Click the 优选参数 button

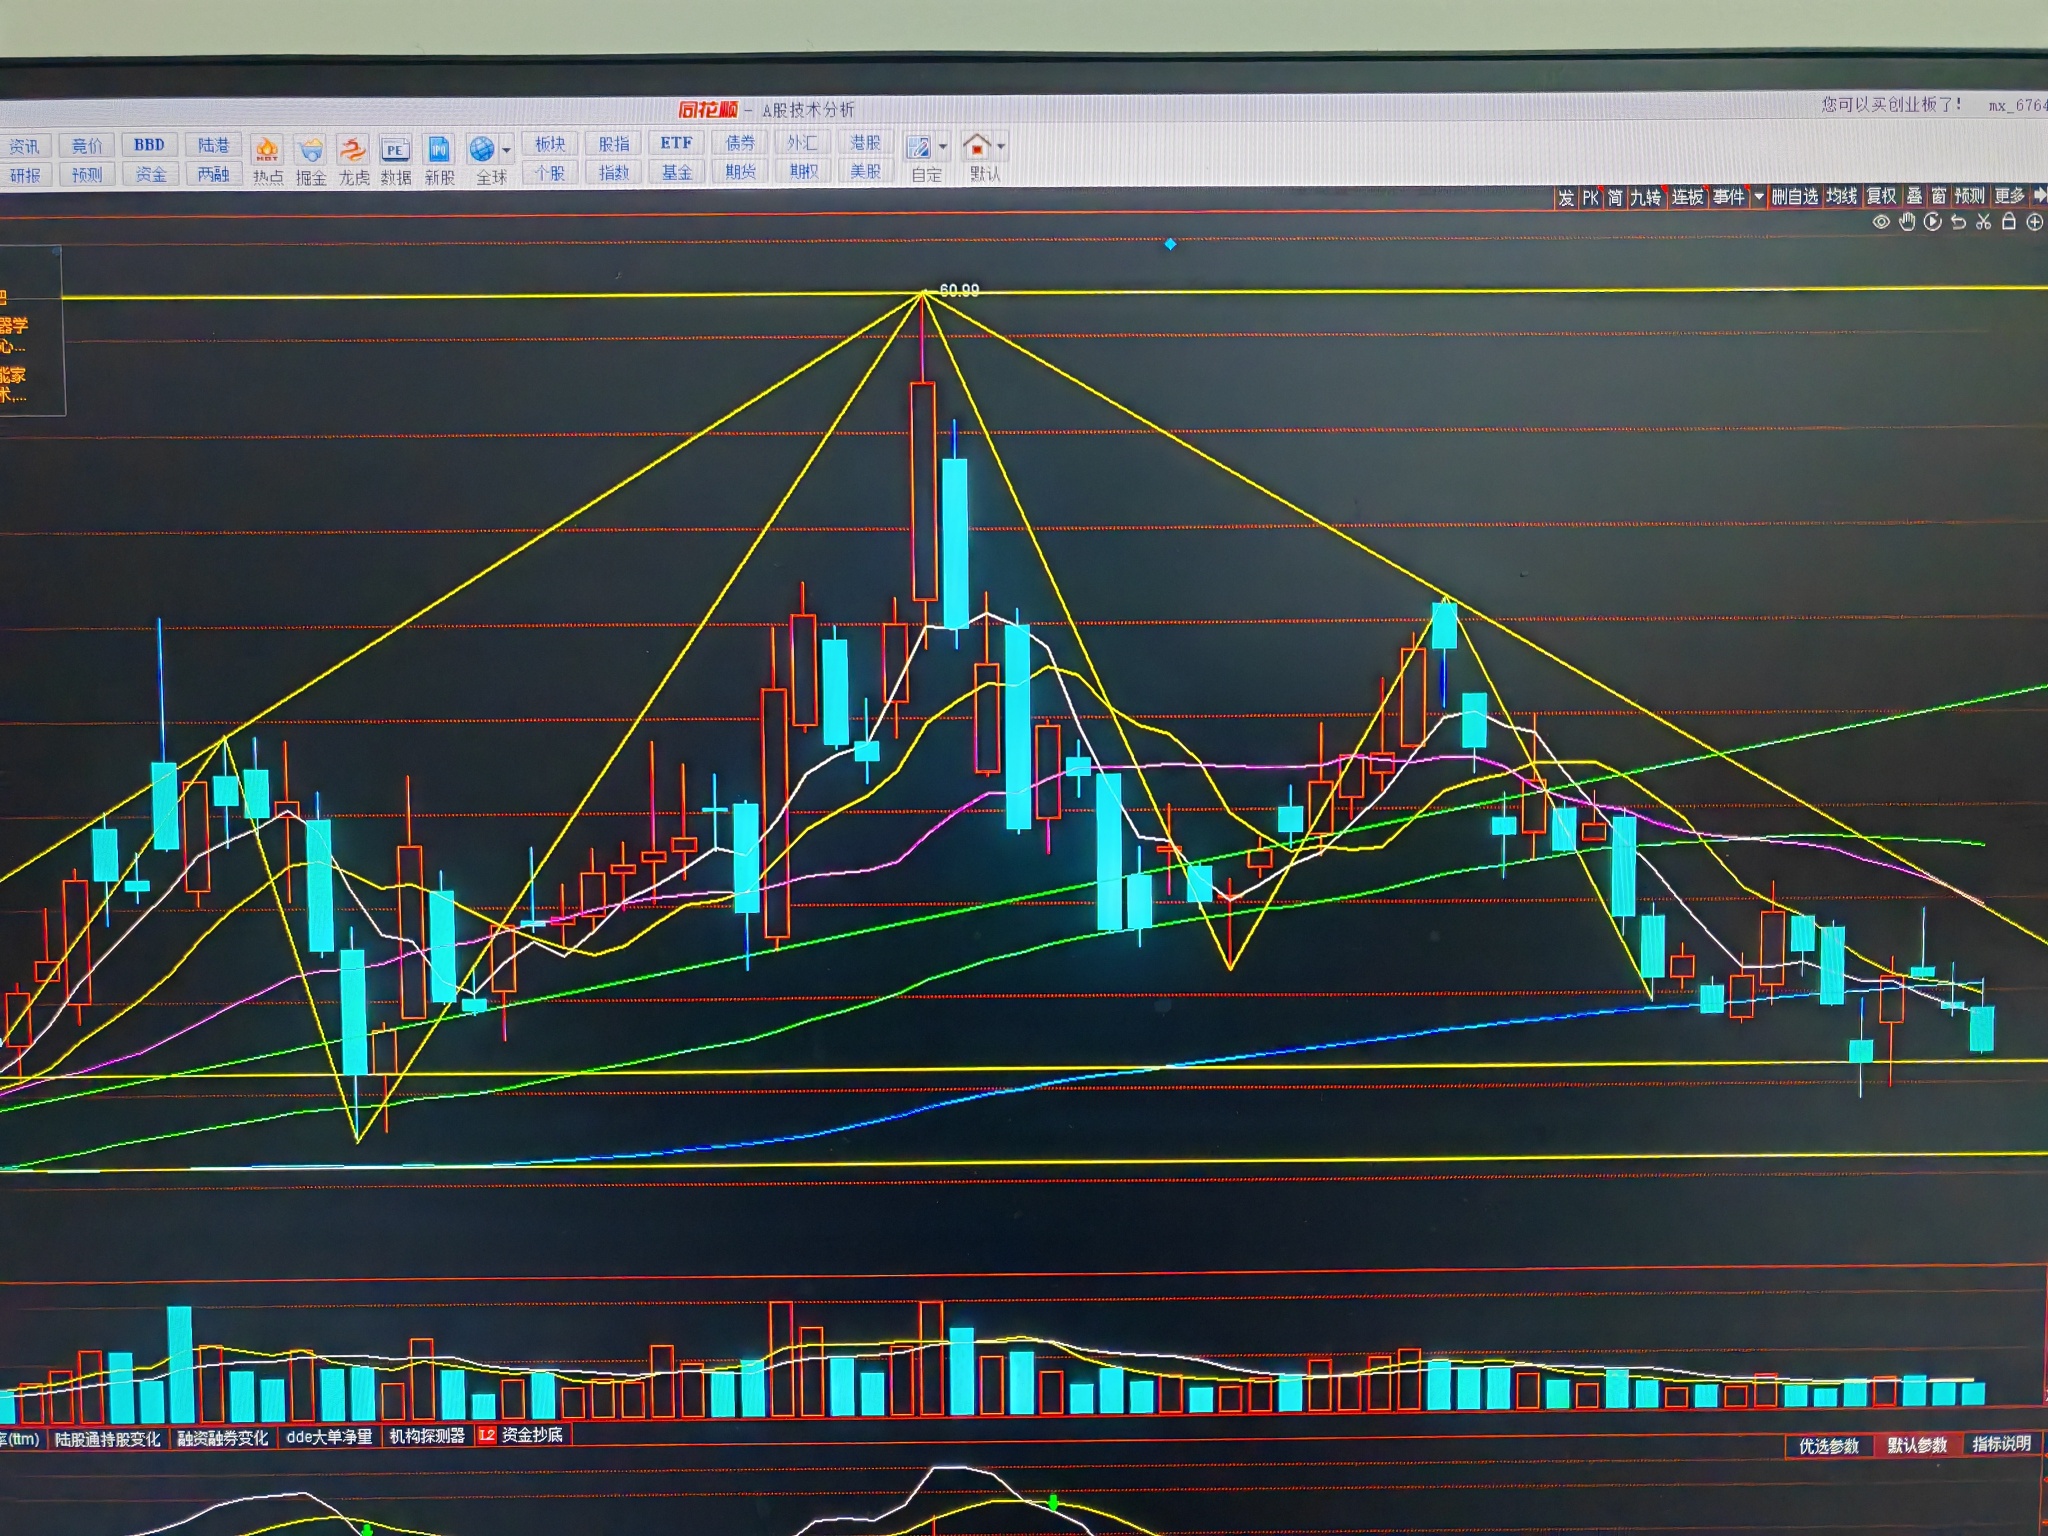1828,1446
